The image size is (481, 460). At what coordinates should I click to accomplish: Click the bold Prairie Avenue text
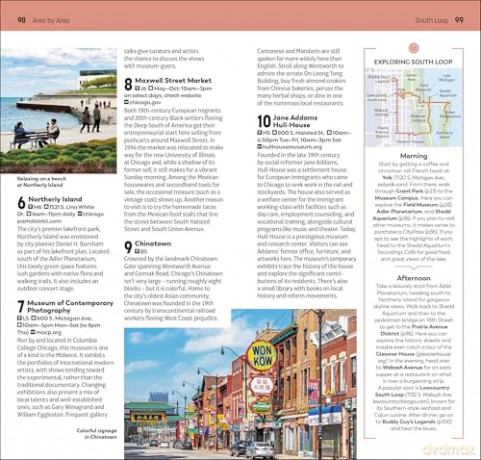click(x=430, y=327)
